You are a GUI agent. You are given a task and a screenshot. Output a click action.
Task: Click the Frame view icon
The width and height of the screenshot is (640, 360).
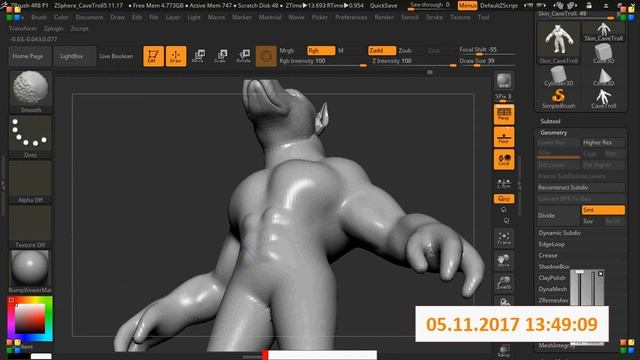click(x=504, y=238)
